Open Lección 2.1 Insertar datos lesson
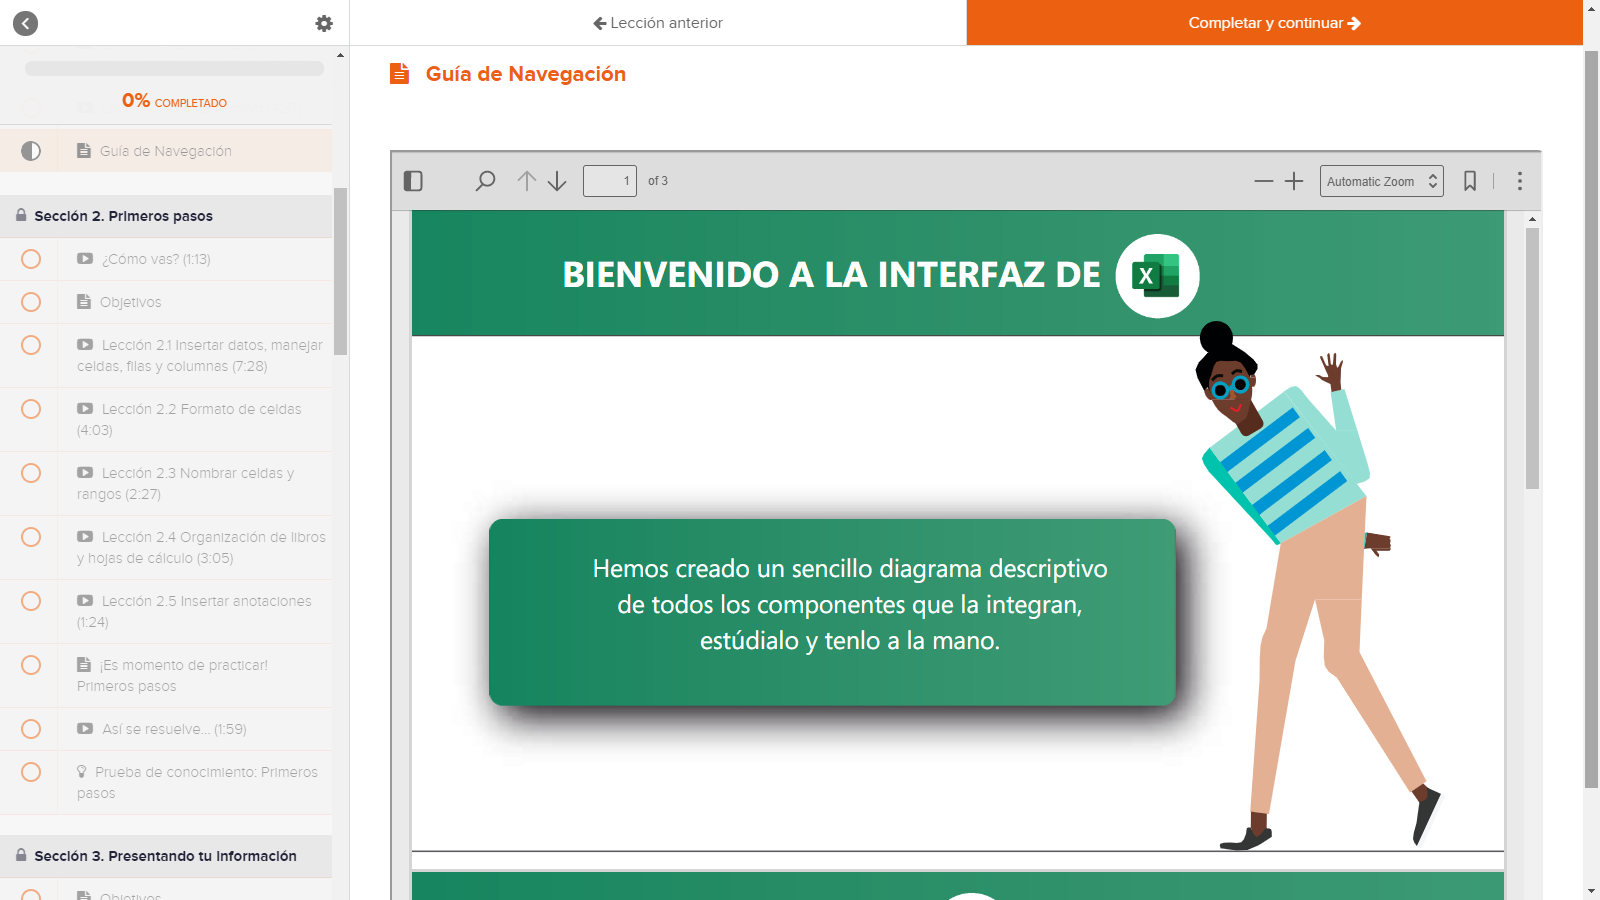The height and width of the screenshot is (900, 1600). pos(166,355)
